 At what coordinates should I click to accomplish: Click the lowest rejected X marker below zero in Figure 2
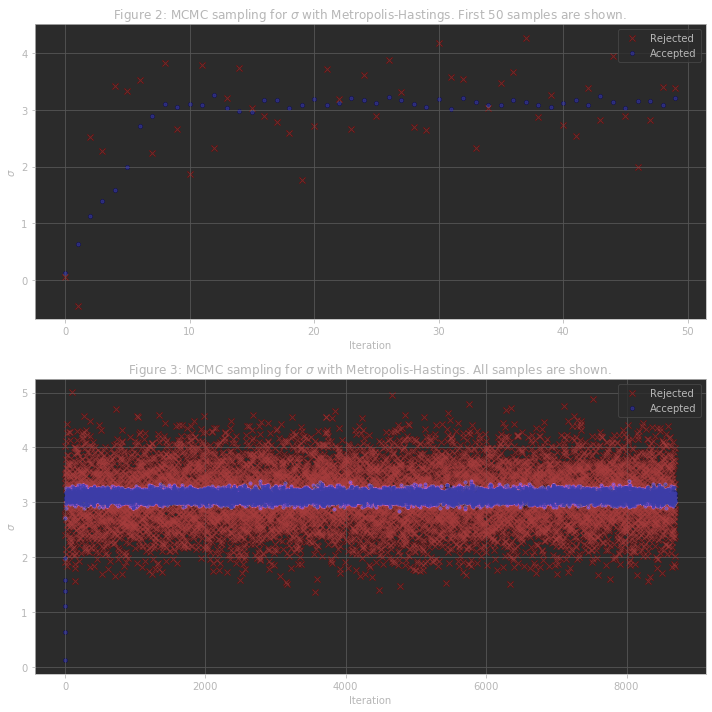(x=78, y=307)
